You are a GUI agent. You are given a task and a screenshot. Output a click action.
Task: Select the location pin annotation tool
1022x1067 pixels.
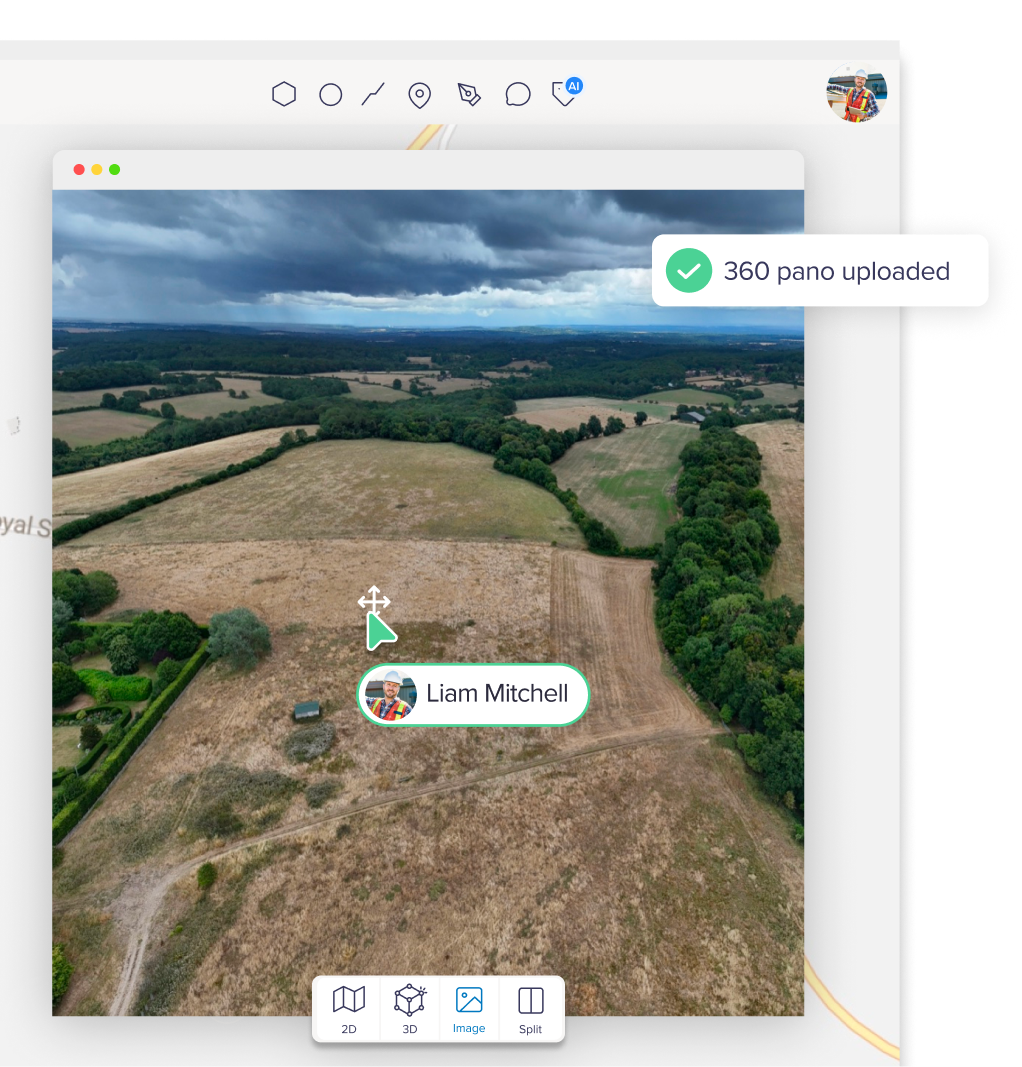click(x=419, y=93)
